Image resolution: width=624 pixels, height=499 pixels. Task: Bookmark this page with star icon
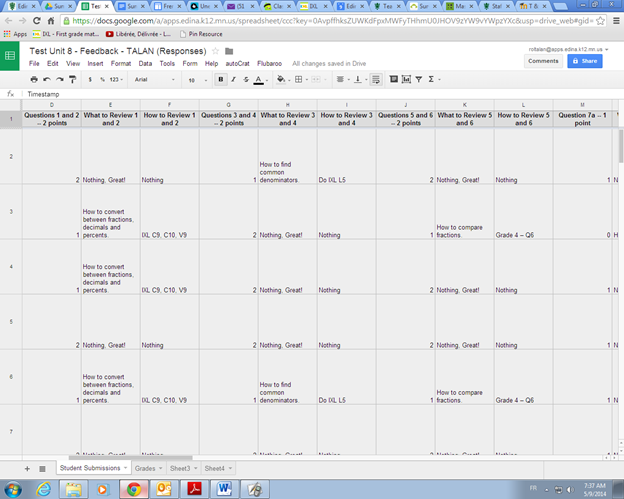pyautogui.click(x=600, y=21)
